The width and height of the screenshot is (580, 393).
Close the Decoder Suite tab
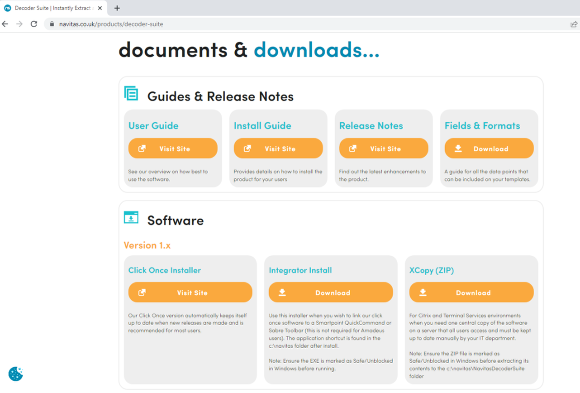100,8
